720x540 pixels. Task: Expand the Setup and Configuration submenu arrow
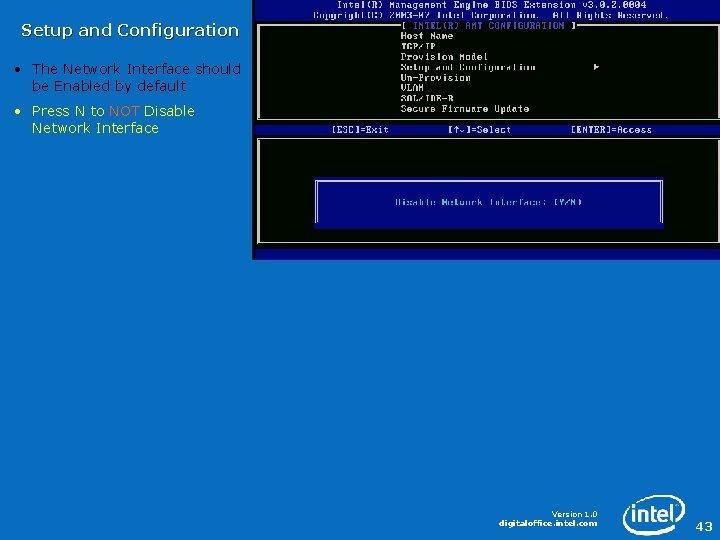point(596,67)
